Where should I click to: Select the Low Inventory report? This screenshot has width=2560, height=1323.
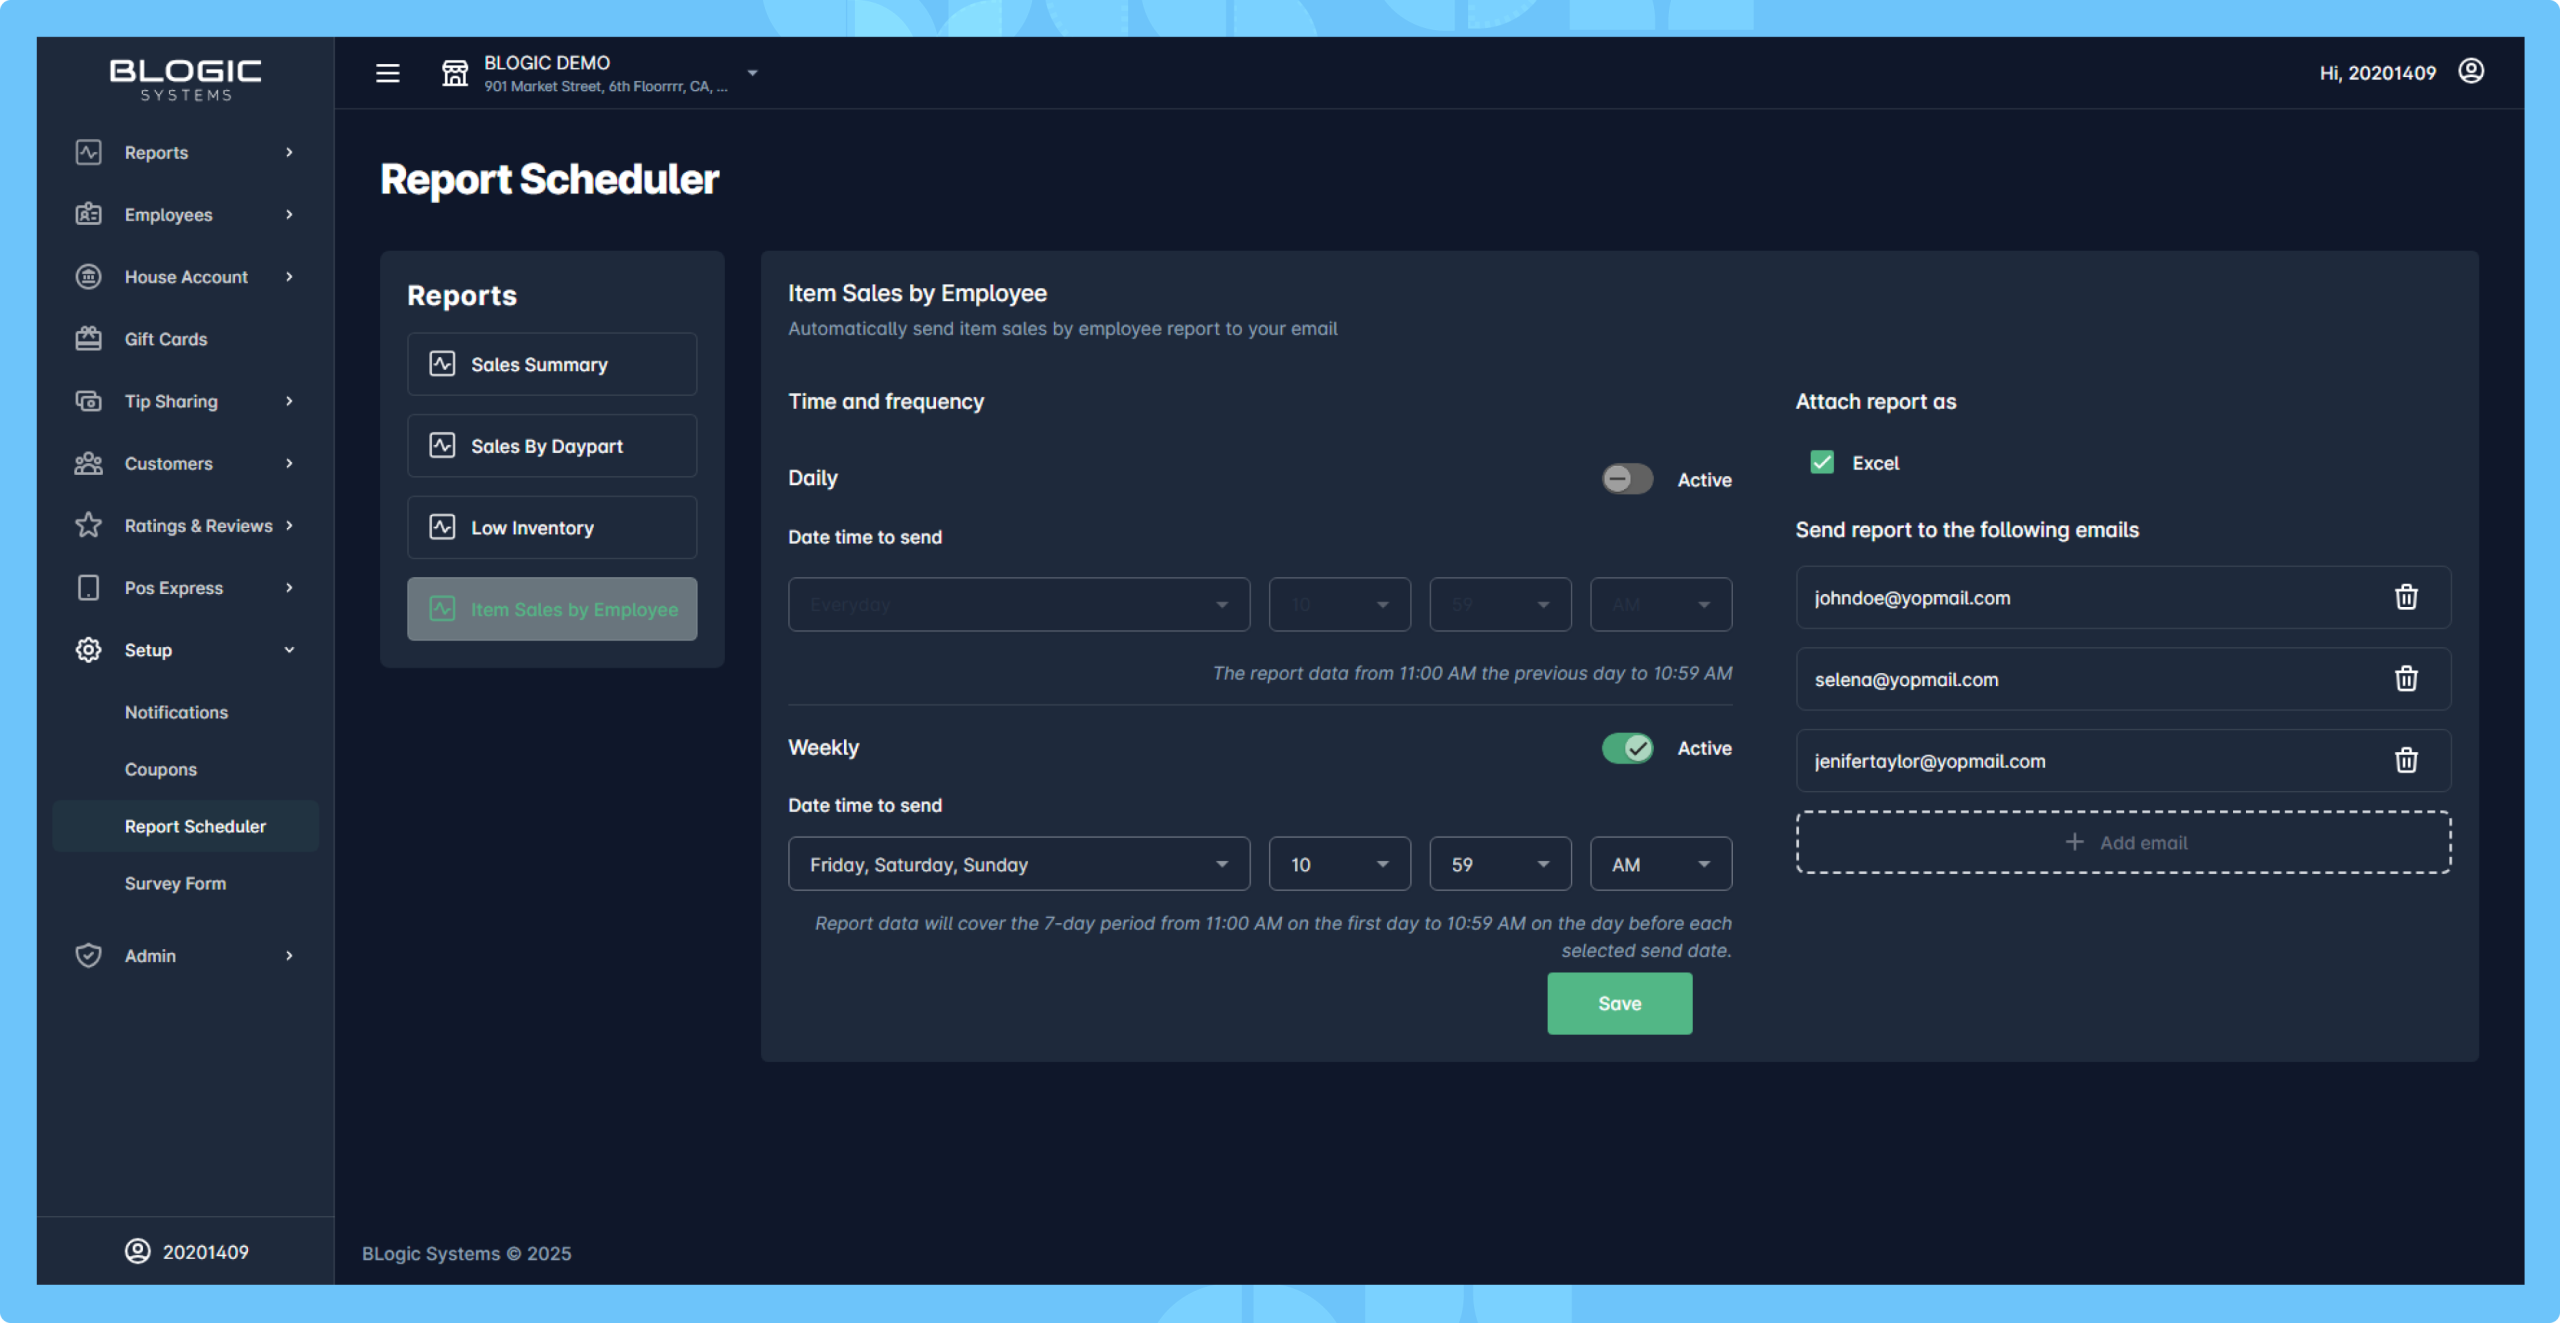tap(552, 527)
